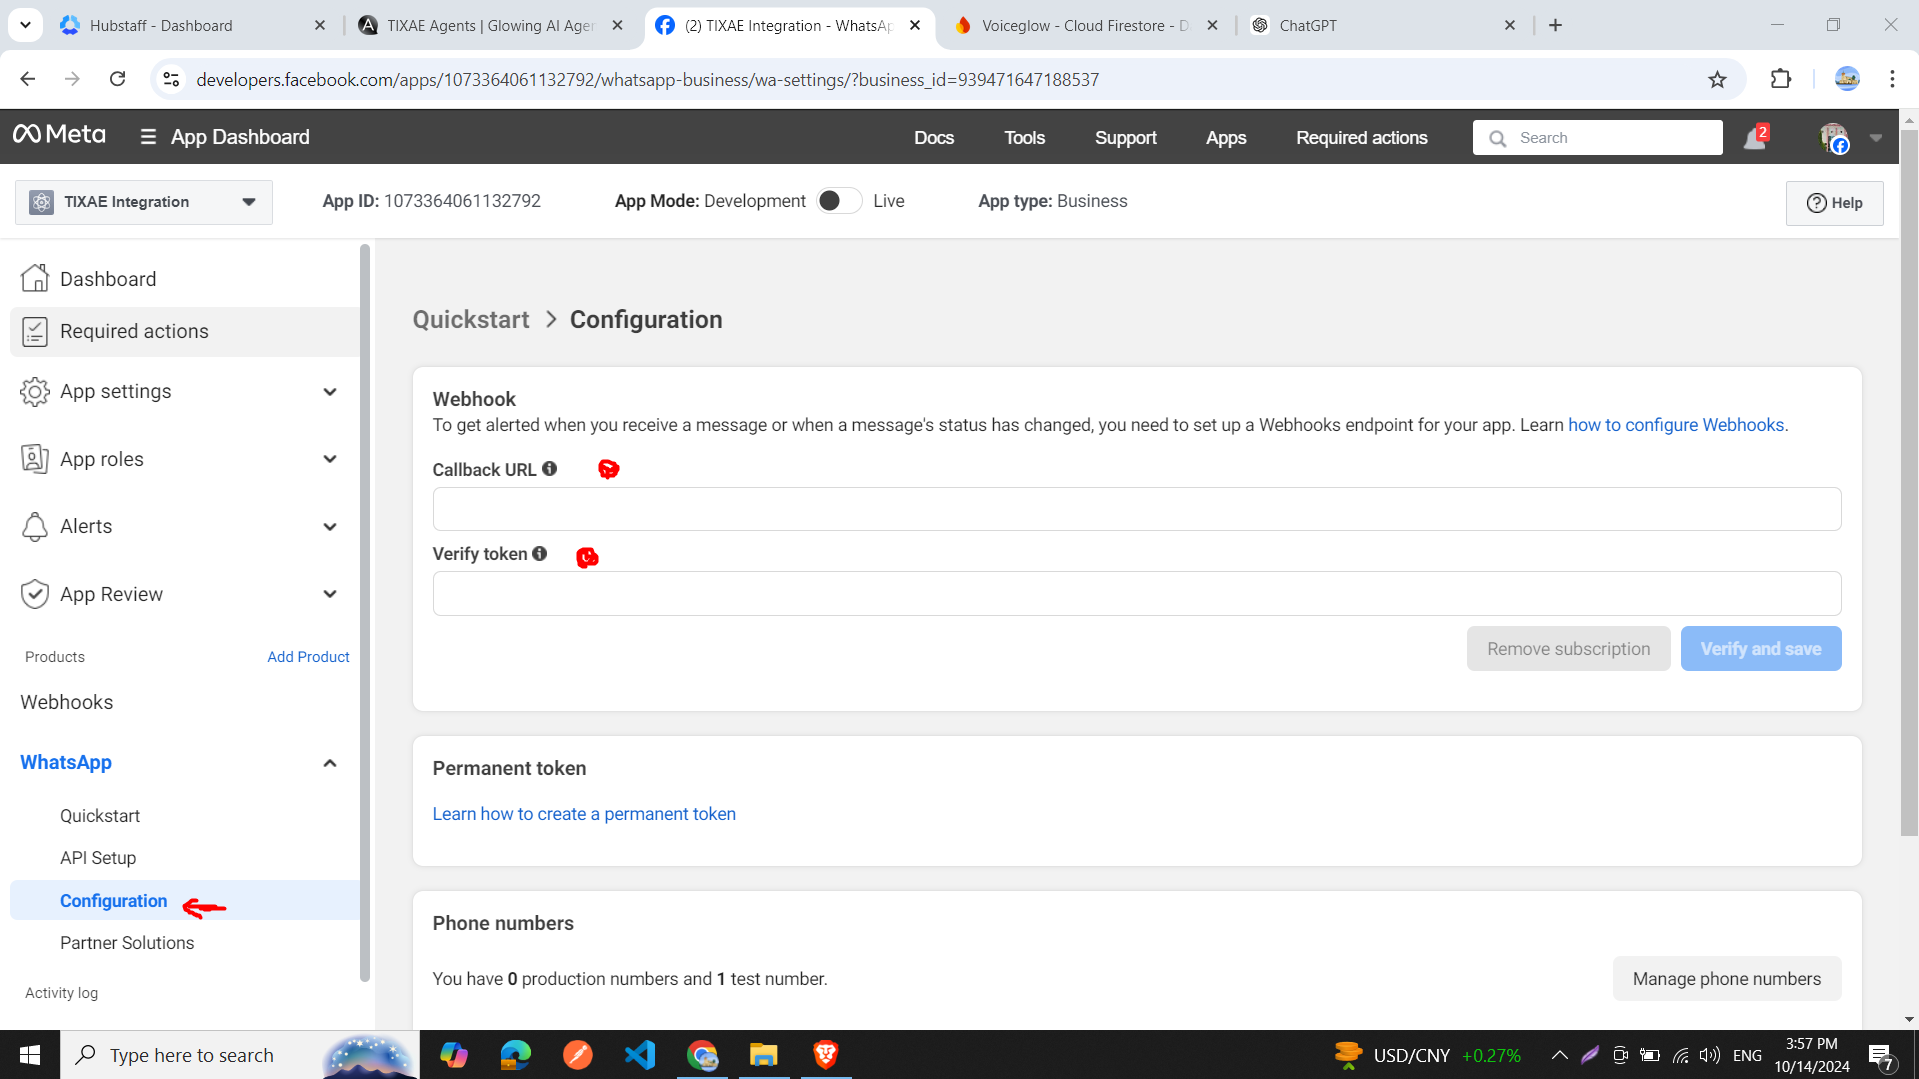Open Required actions in top navigation
Viewport: 1919px width, 1079px height.
pos(1362,138)
